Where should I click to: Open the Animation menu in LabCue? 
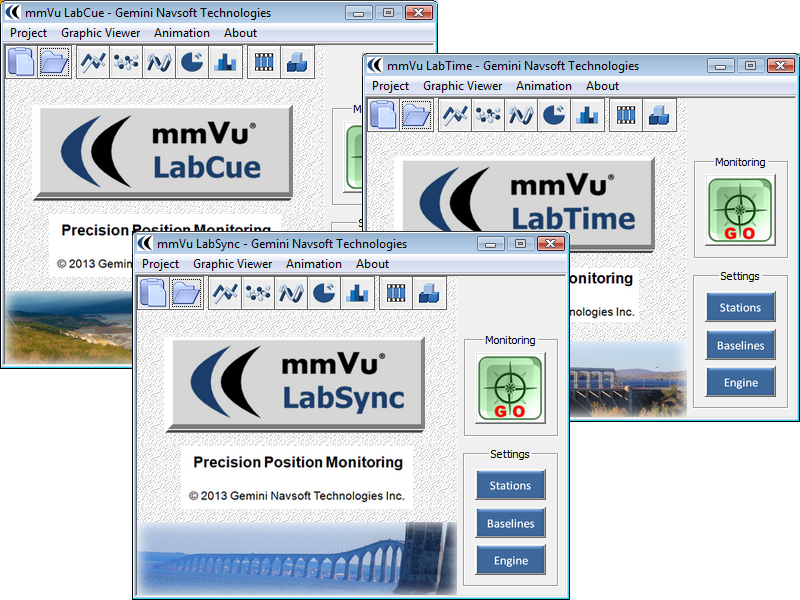pos(182,33)
